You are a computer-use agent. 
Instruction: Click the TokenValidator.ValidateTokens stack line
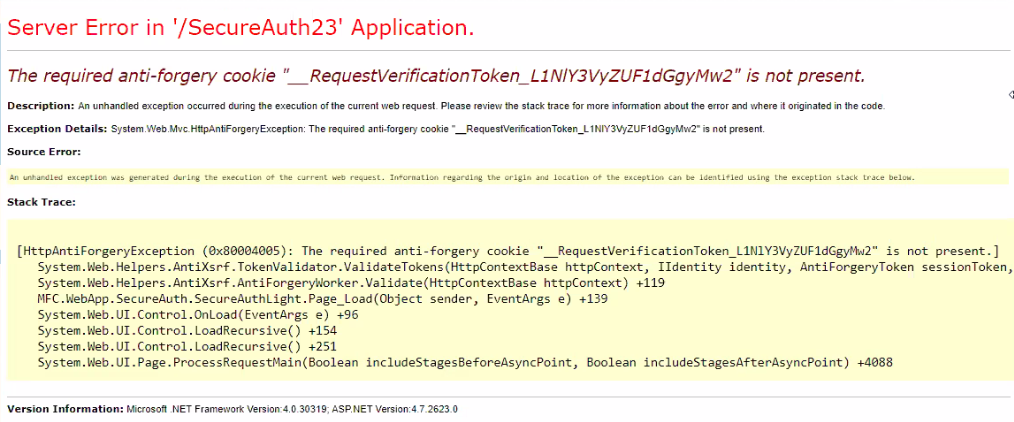point(525,266)
